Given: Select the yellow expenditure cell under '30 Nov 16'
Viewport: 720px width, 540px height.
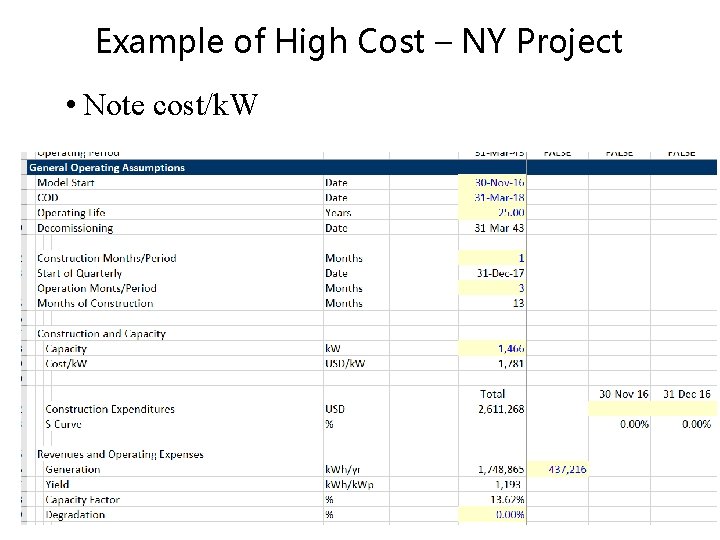Looking at the screenshot, I should (619, 409).
